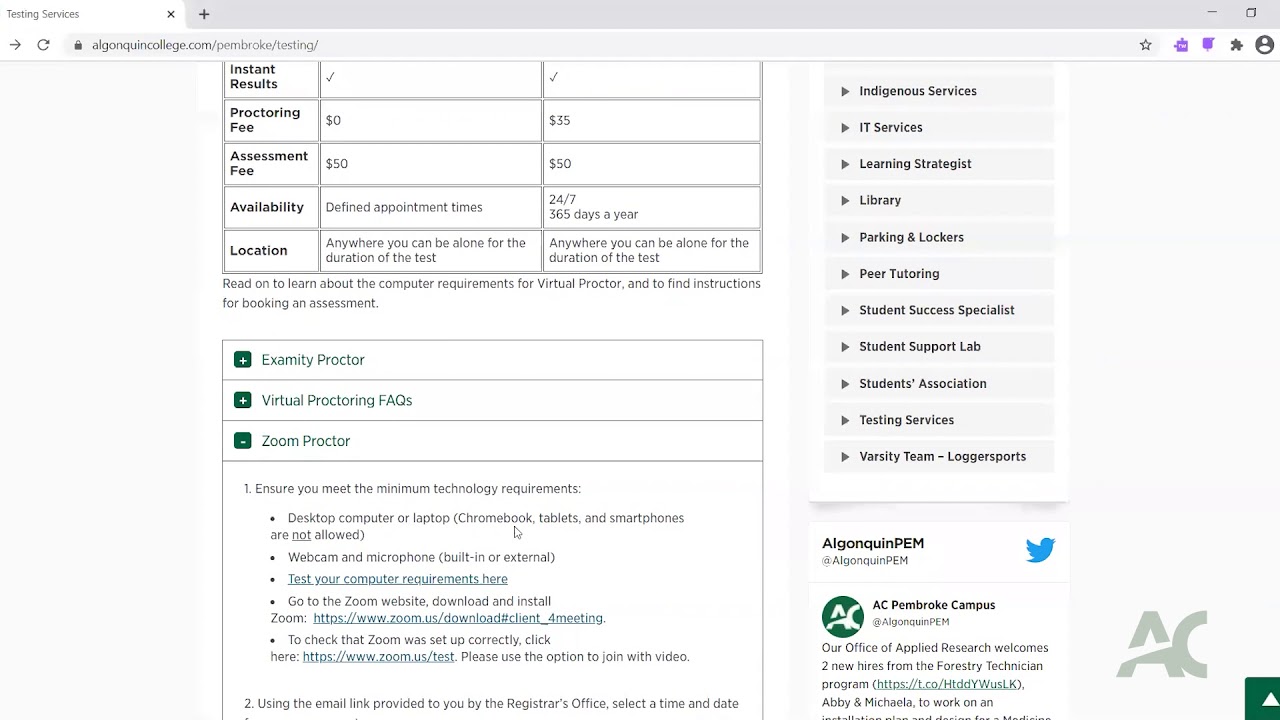Open the second purple extension icon
The width and height of the screenshot is (1280, 720).
pyautogui.click(x=1208, y=45)
